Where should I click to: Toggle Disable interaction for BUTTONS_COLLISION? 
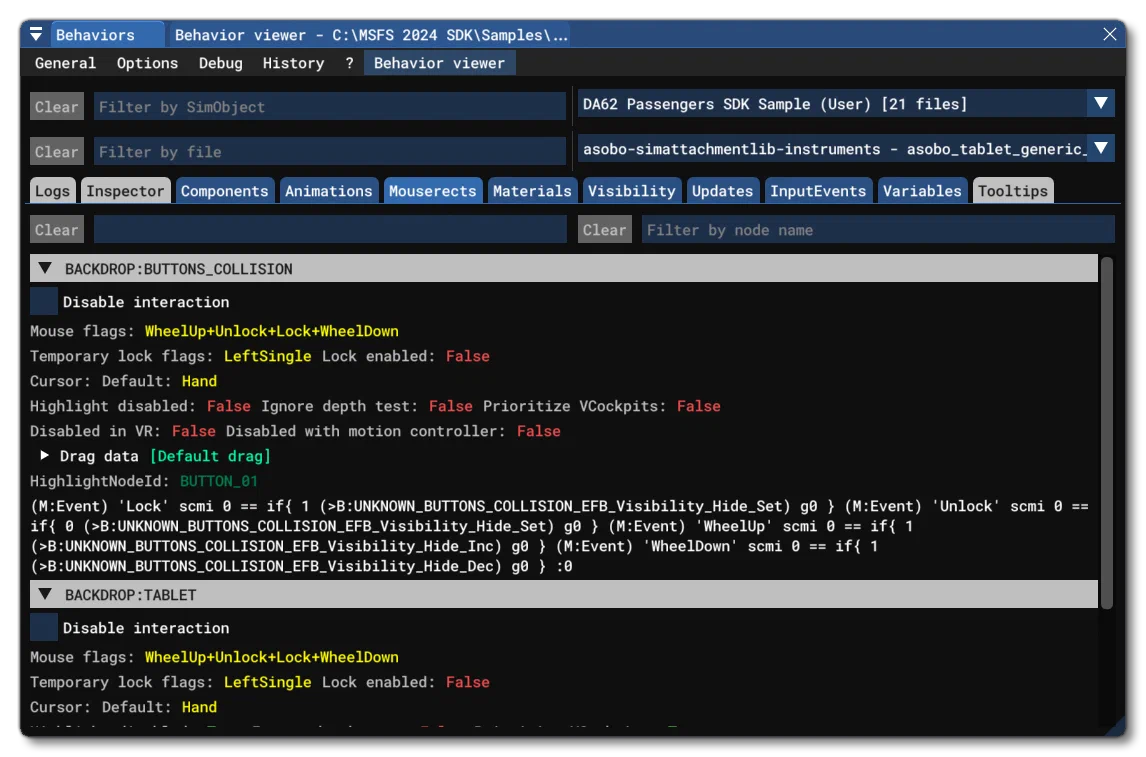[44, 301]
